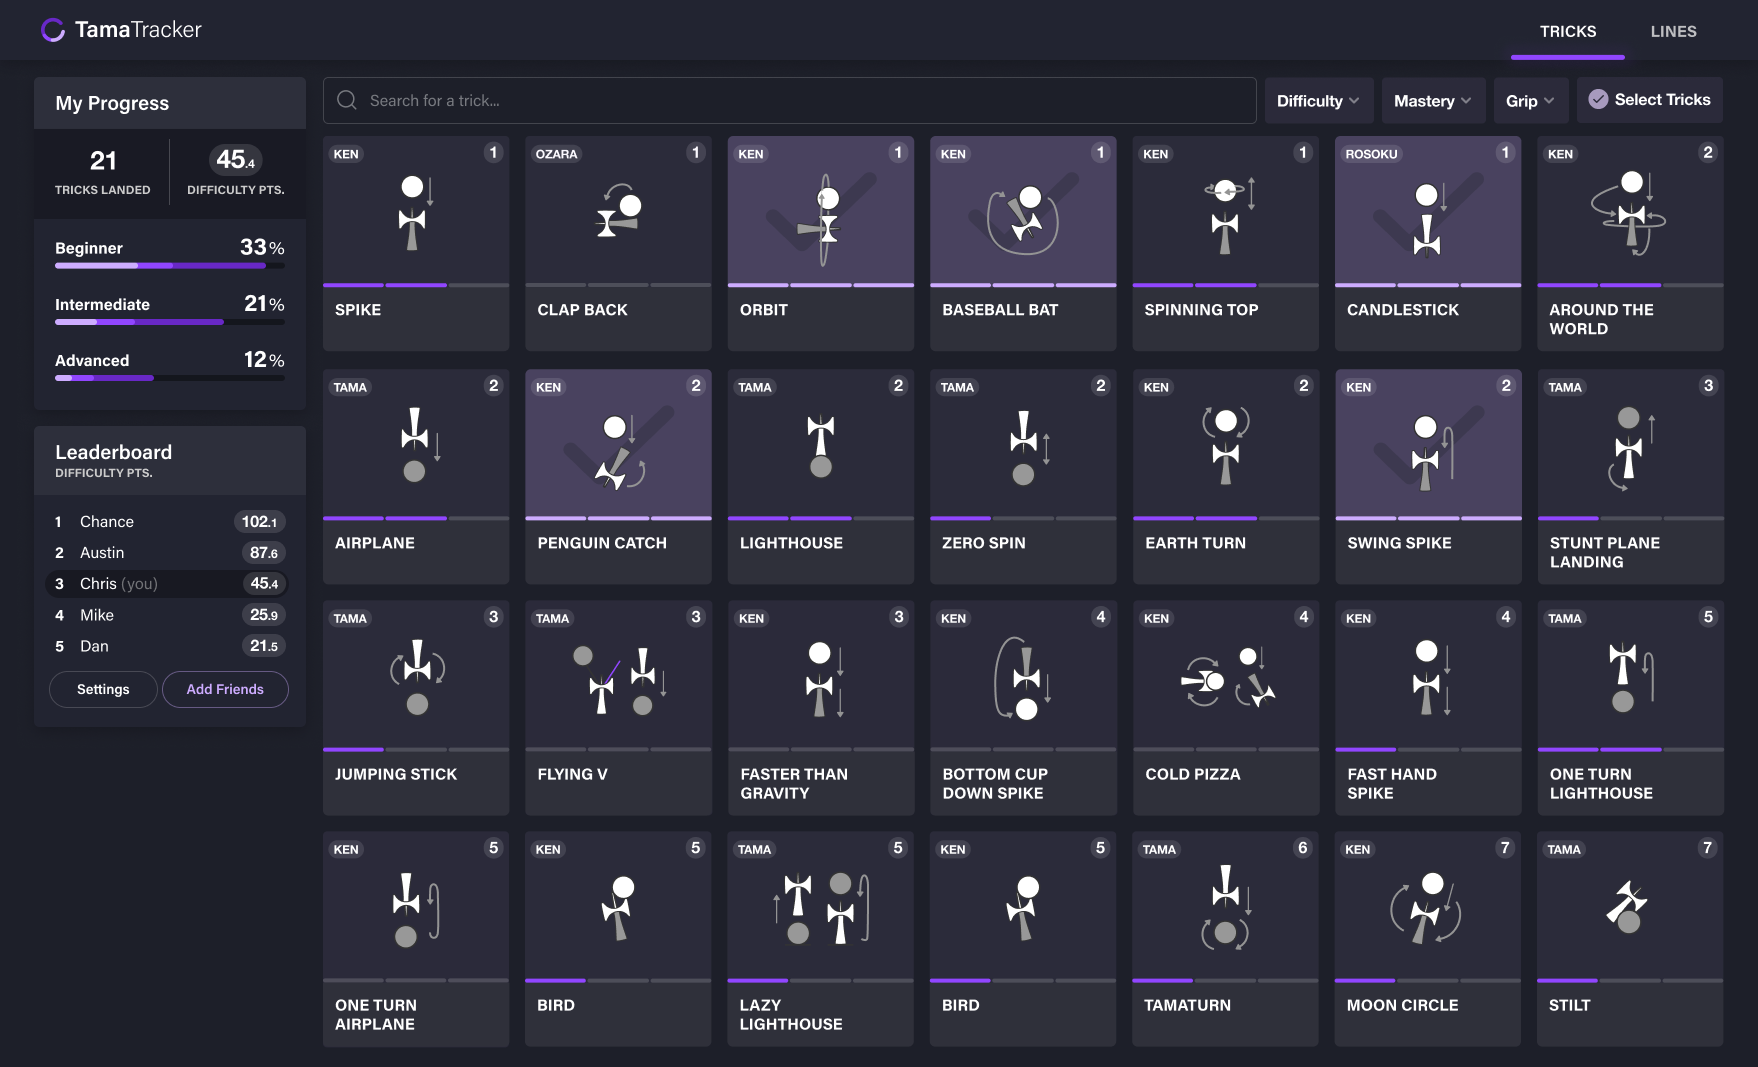Open the Cold Pizza trick icon
Viewport: 1758px width, 1067px height.
click(1225, 680)
